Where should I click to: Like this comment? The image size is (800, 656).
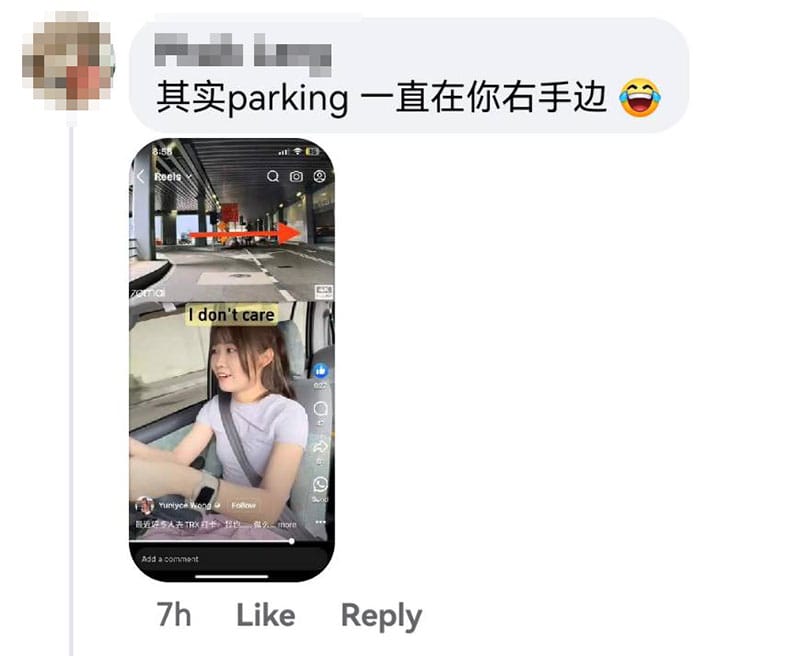(266, 615)
